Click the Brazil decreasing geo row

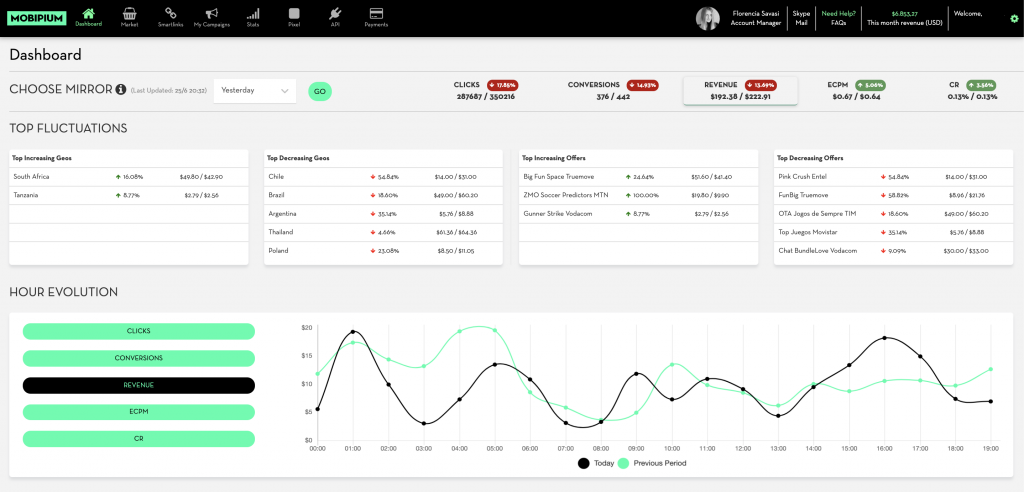point(383,195)
